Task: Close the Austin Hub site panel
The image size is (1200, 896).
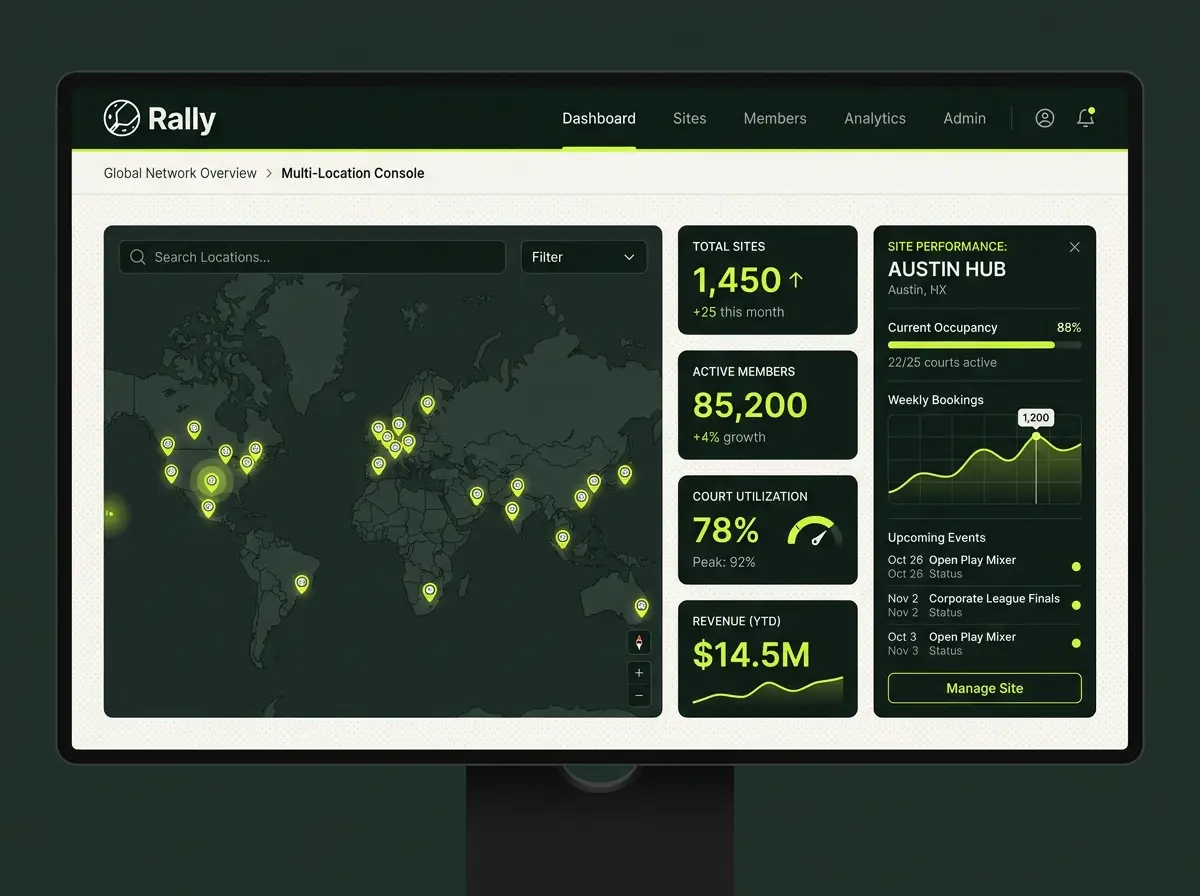Action: [1075, 247]
